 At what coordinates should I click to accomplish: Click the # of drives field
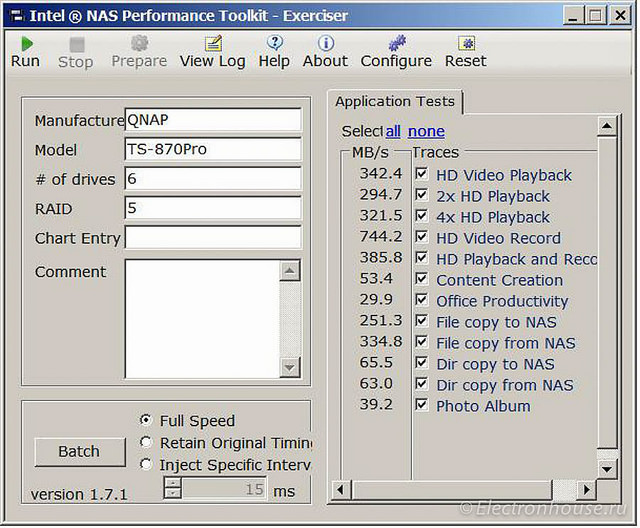213,179
